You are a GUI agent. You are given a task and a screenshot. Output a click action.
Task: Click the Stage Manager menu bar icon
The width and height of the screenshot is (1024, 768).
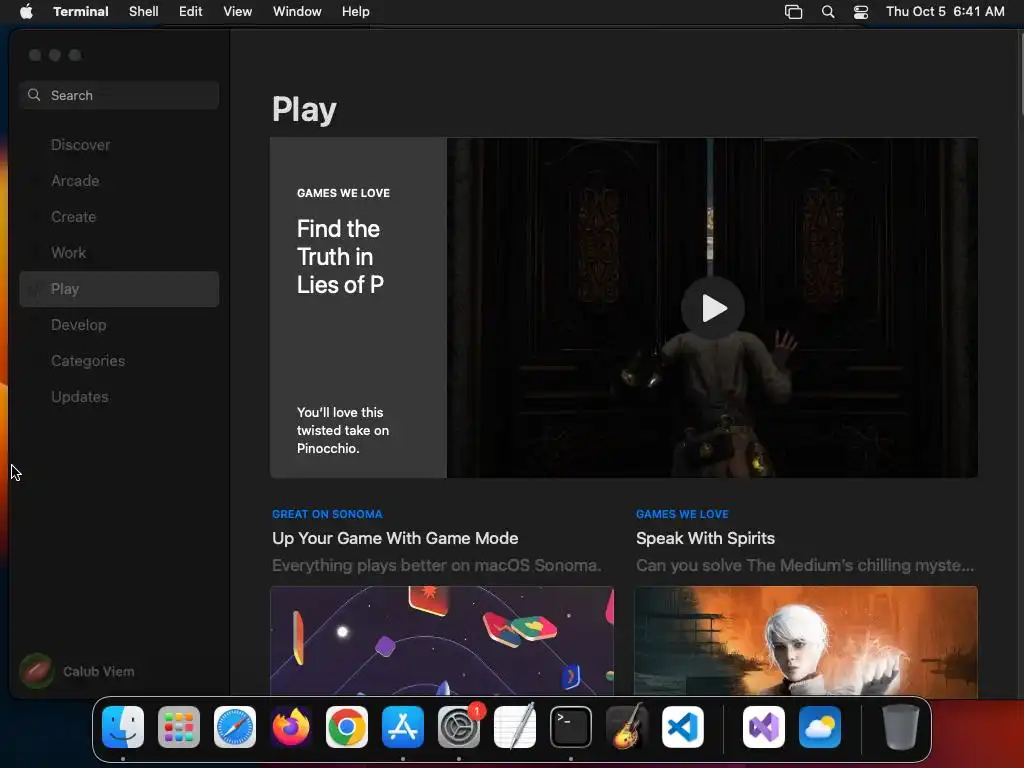coord(793,12)
